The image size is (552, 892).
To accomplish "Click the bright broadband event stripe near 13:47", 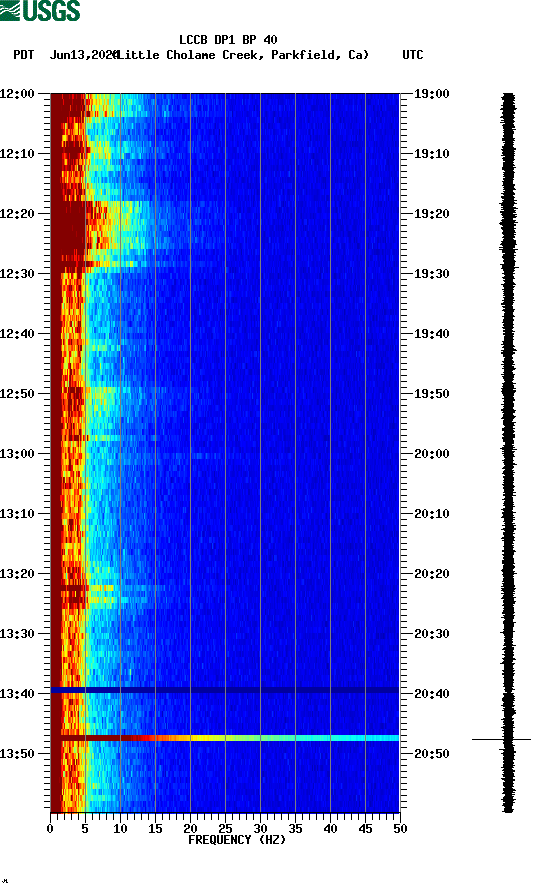I will [225, 738].
